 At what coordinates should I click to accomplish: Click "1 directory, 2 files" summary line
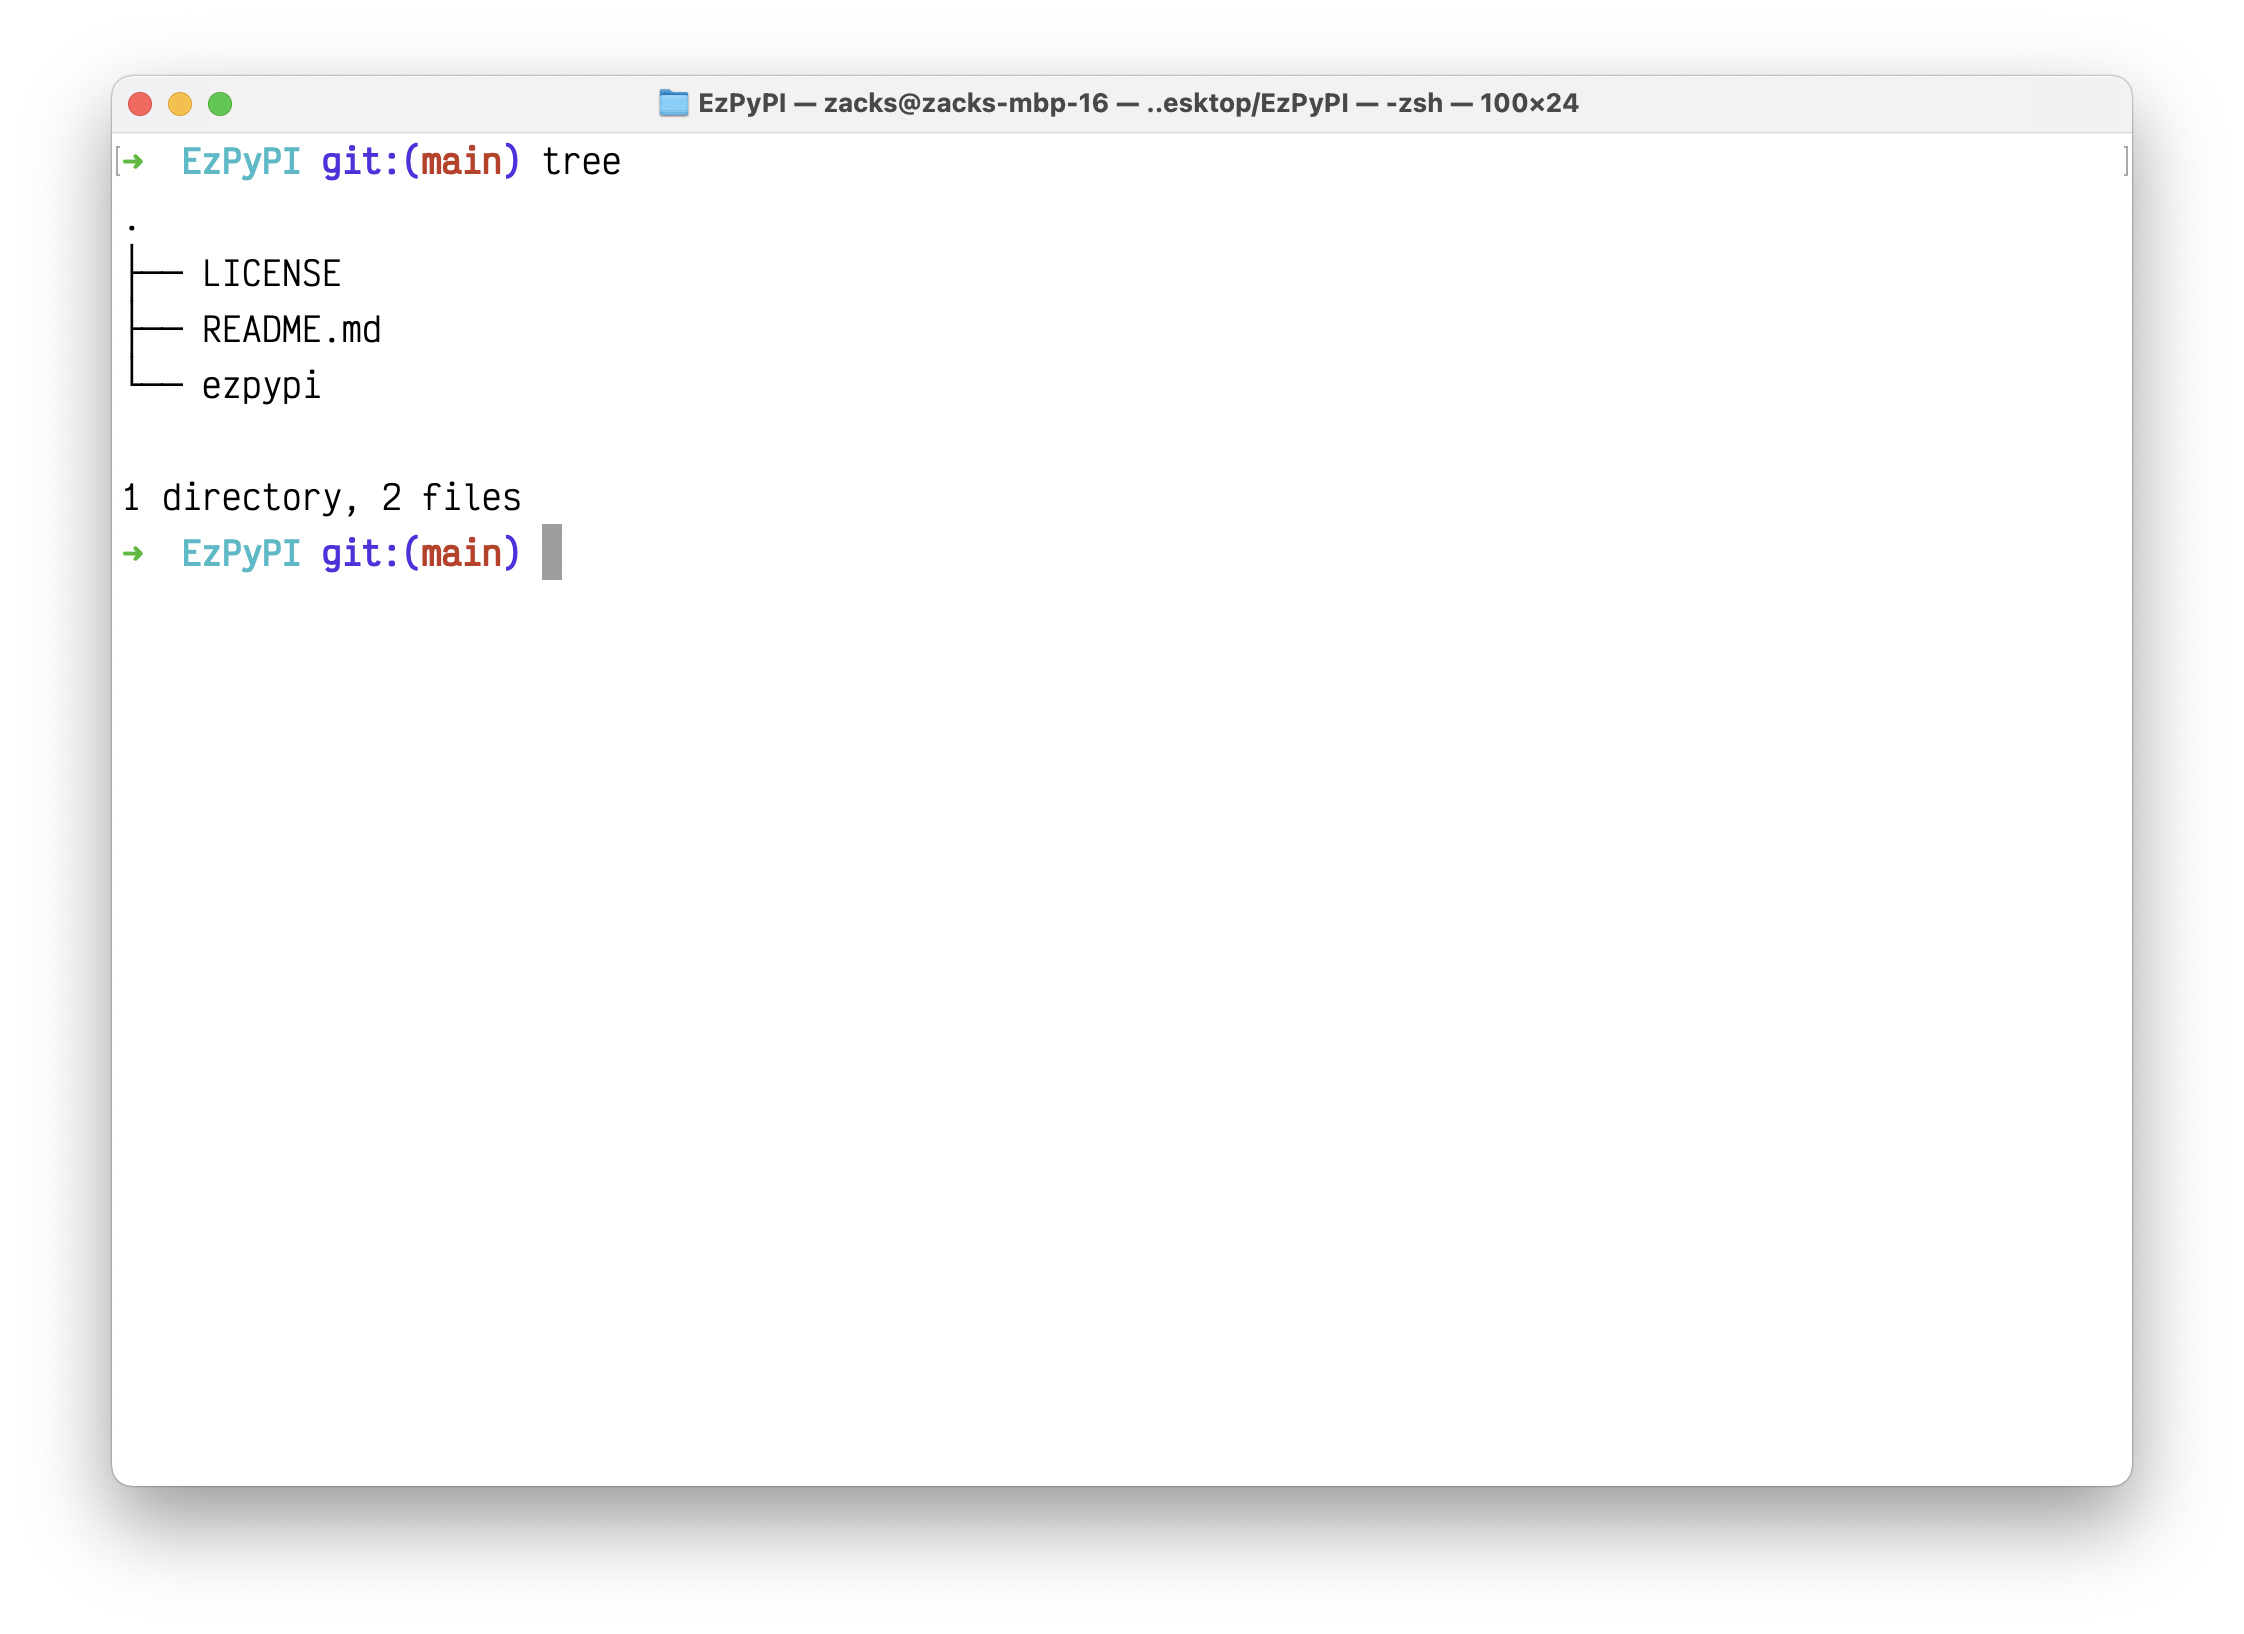click(321, 497)
